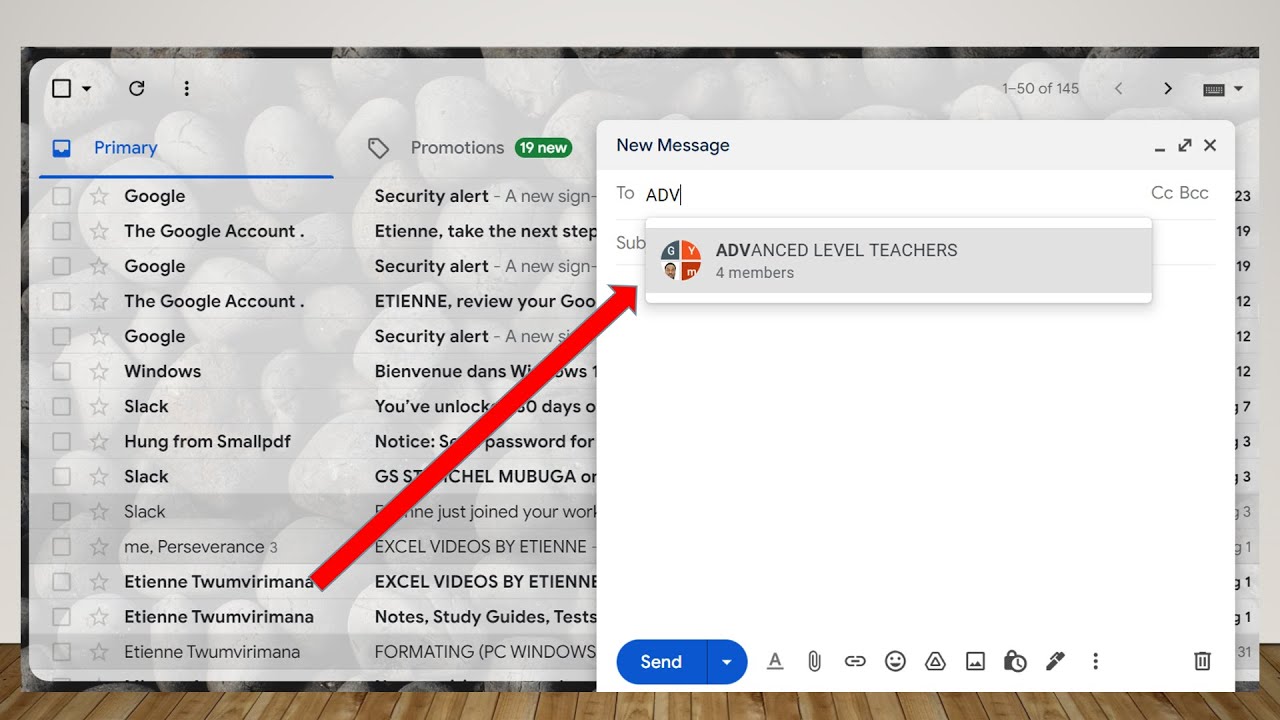
Task: Star the Hung from Smallpdf email
Action: pos(99,441)
